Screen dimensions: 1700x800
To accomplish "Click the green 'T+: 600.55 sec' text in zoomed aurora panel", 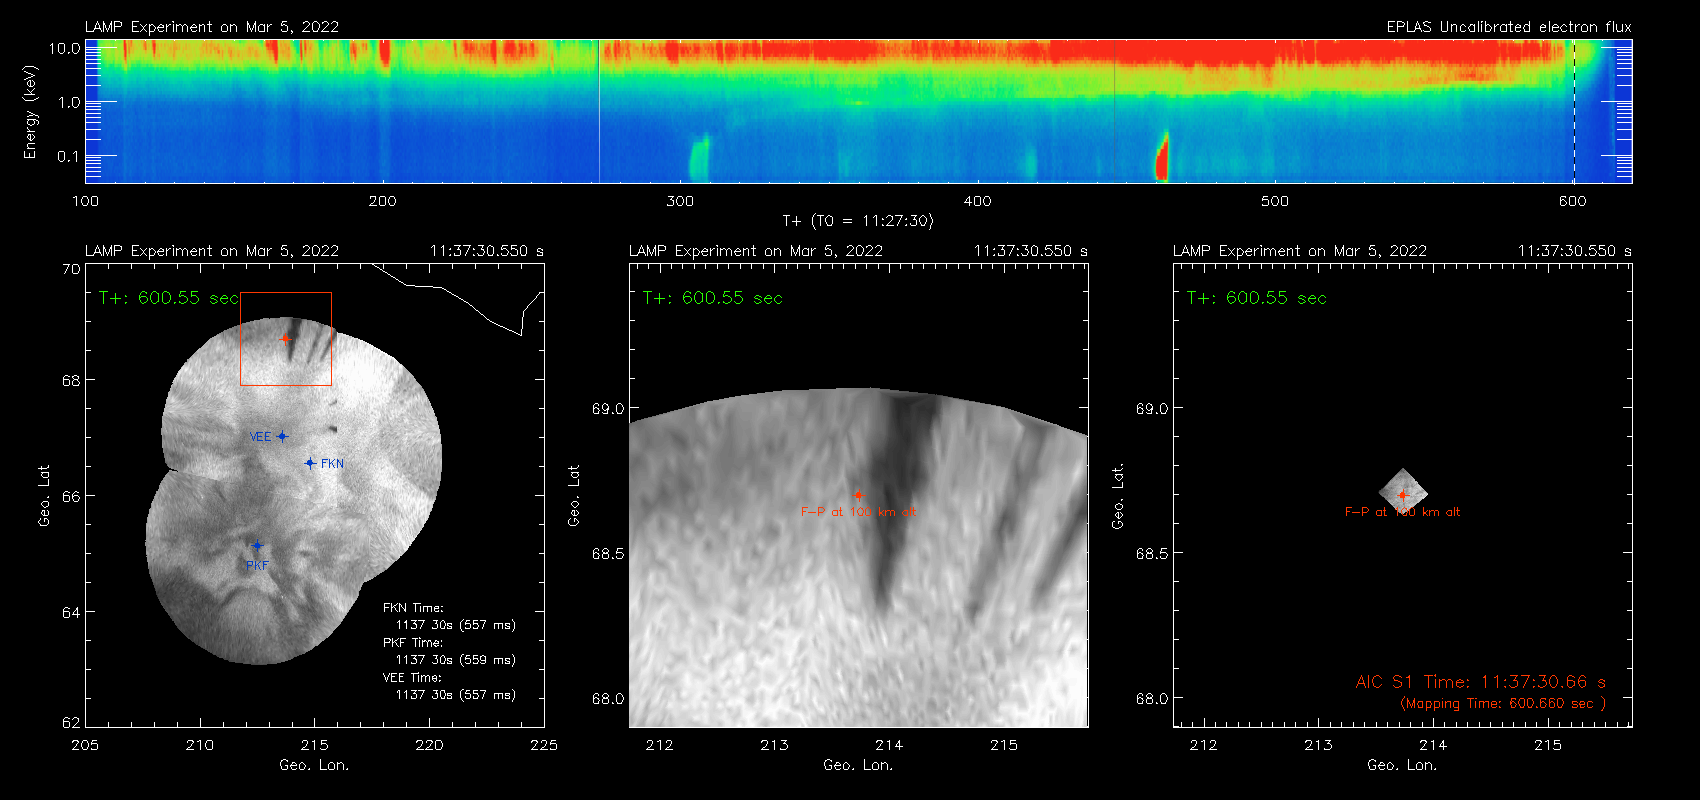I will click(x=713, y=298).
